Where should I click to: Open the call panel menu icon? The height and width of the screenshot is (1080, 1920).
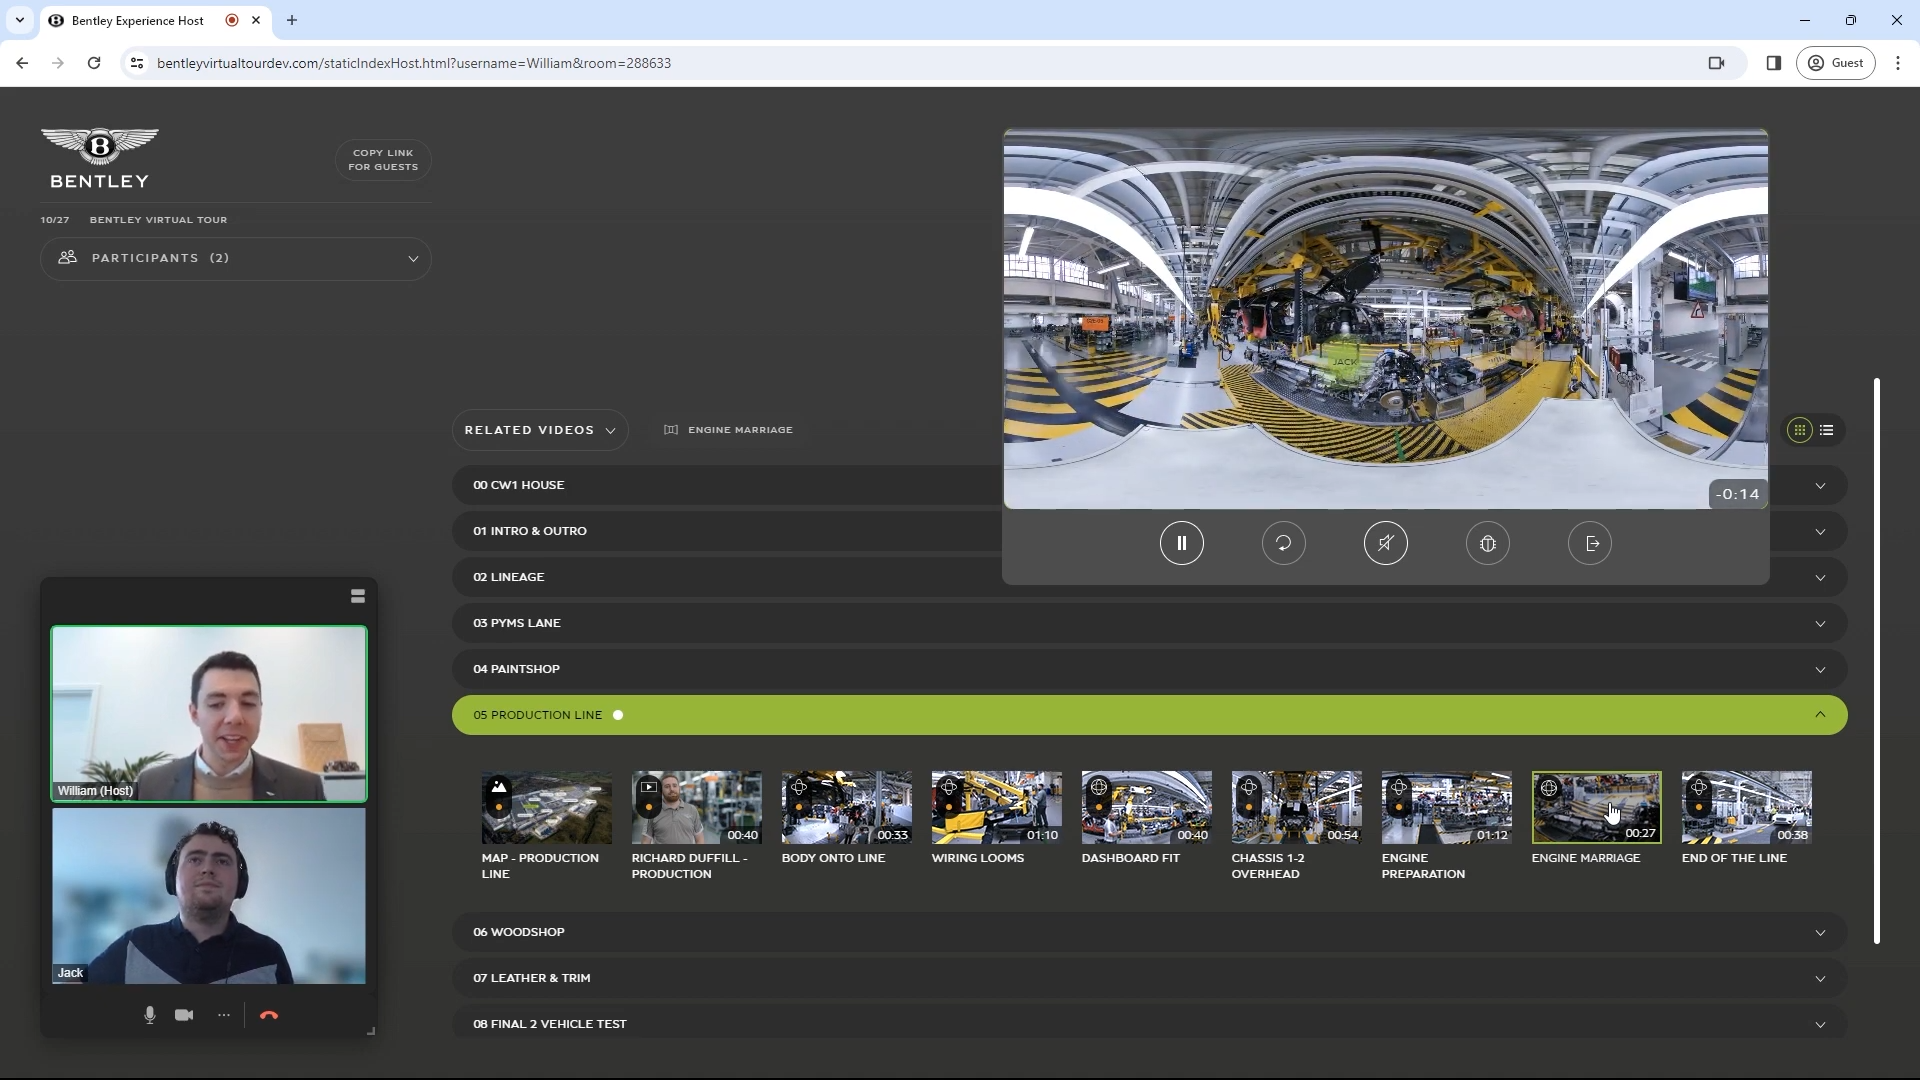coord(358,596)
